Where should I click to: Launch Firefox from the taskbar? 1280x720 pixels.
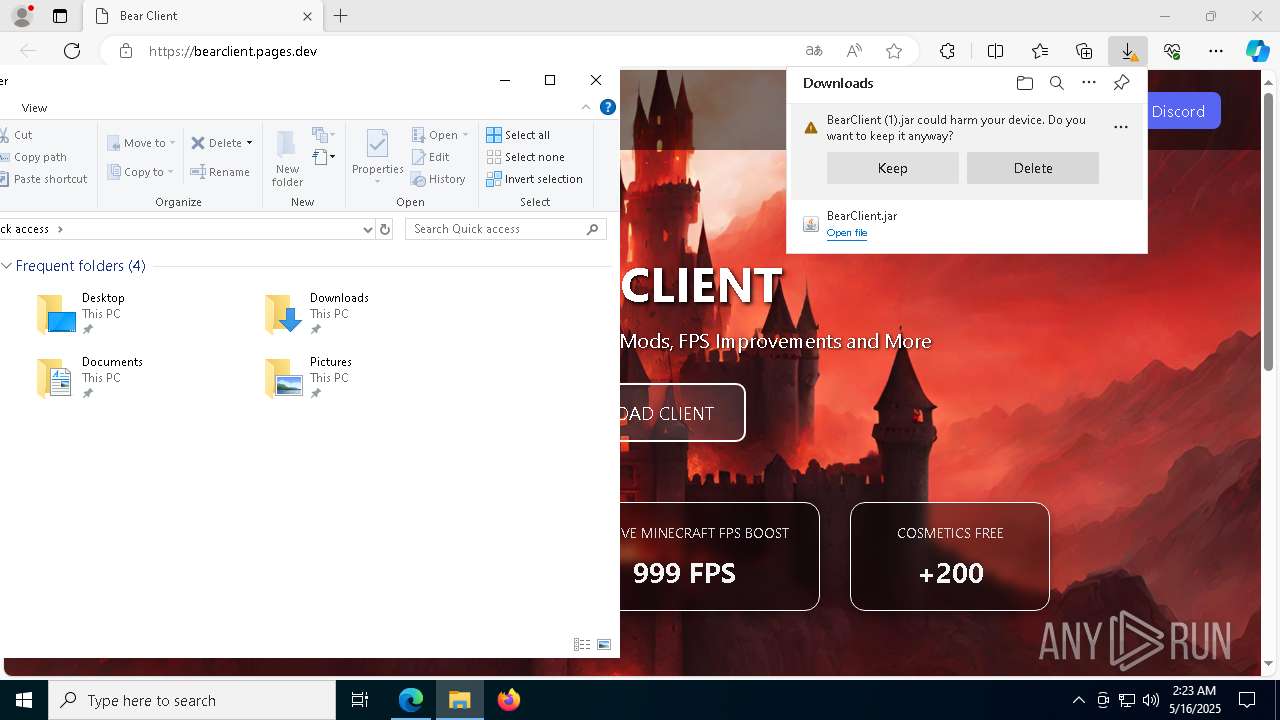509,700
